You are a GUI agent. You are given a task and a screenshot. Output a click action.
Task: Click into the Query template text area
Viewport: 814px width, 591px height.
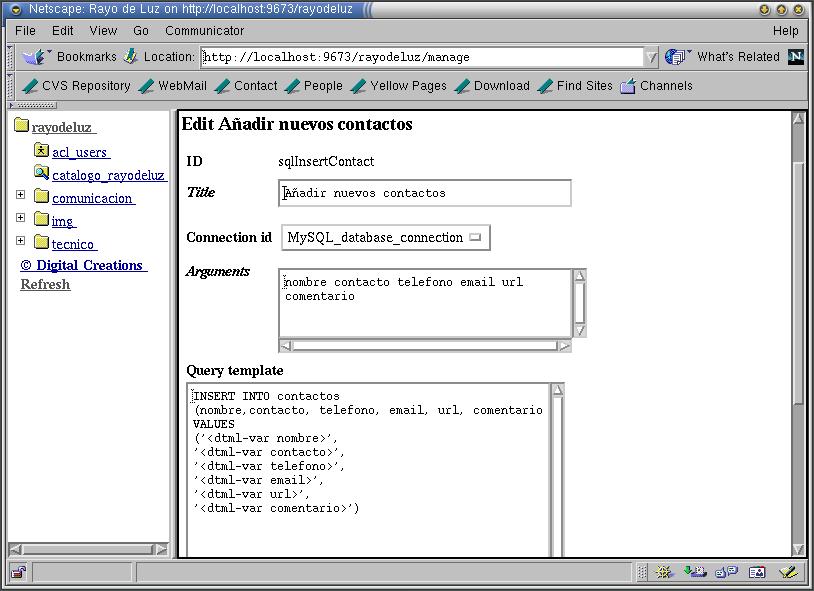point(369,470)
